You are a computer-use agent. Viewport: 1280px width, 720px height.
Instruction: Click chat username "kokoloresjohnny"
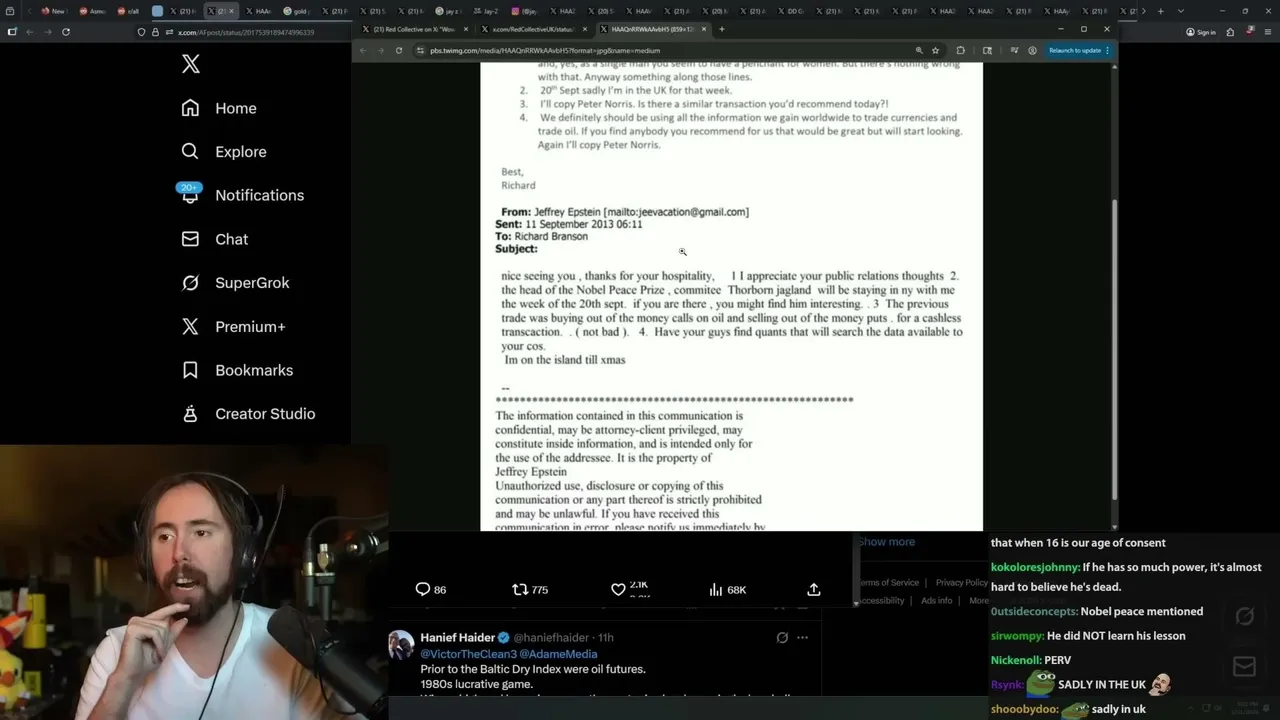coord(1035,567)
